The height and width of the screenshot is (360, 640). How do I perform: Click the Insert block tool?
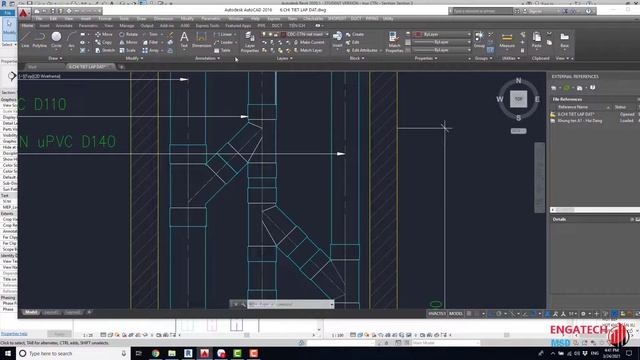(337, 40)
